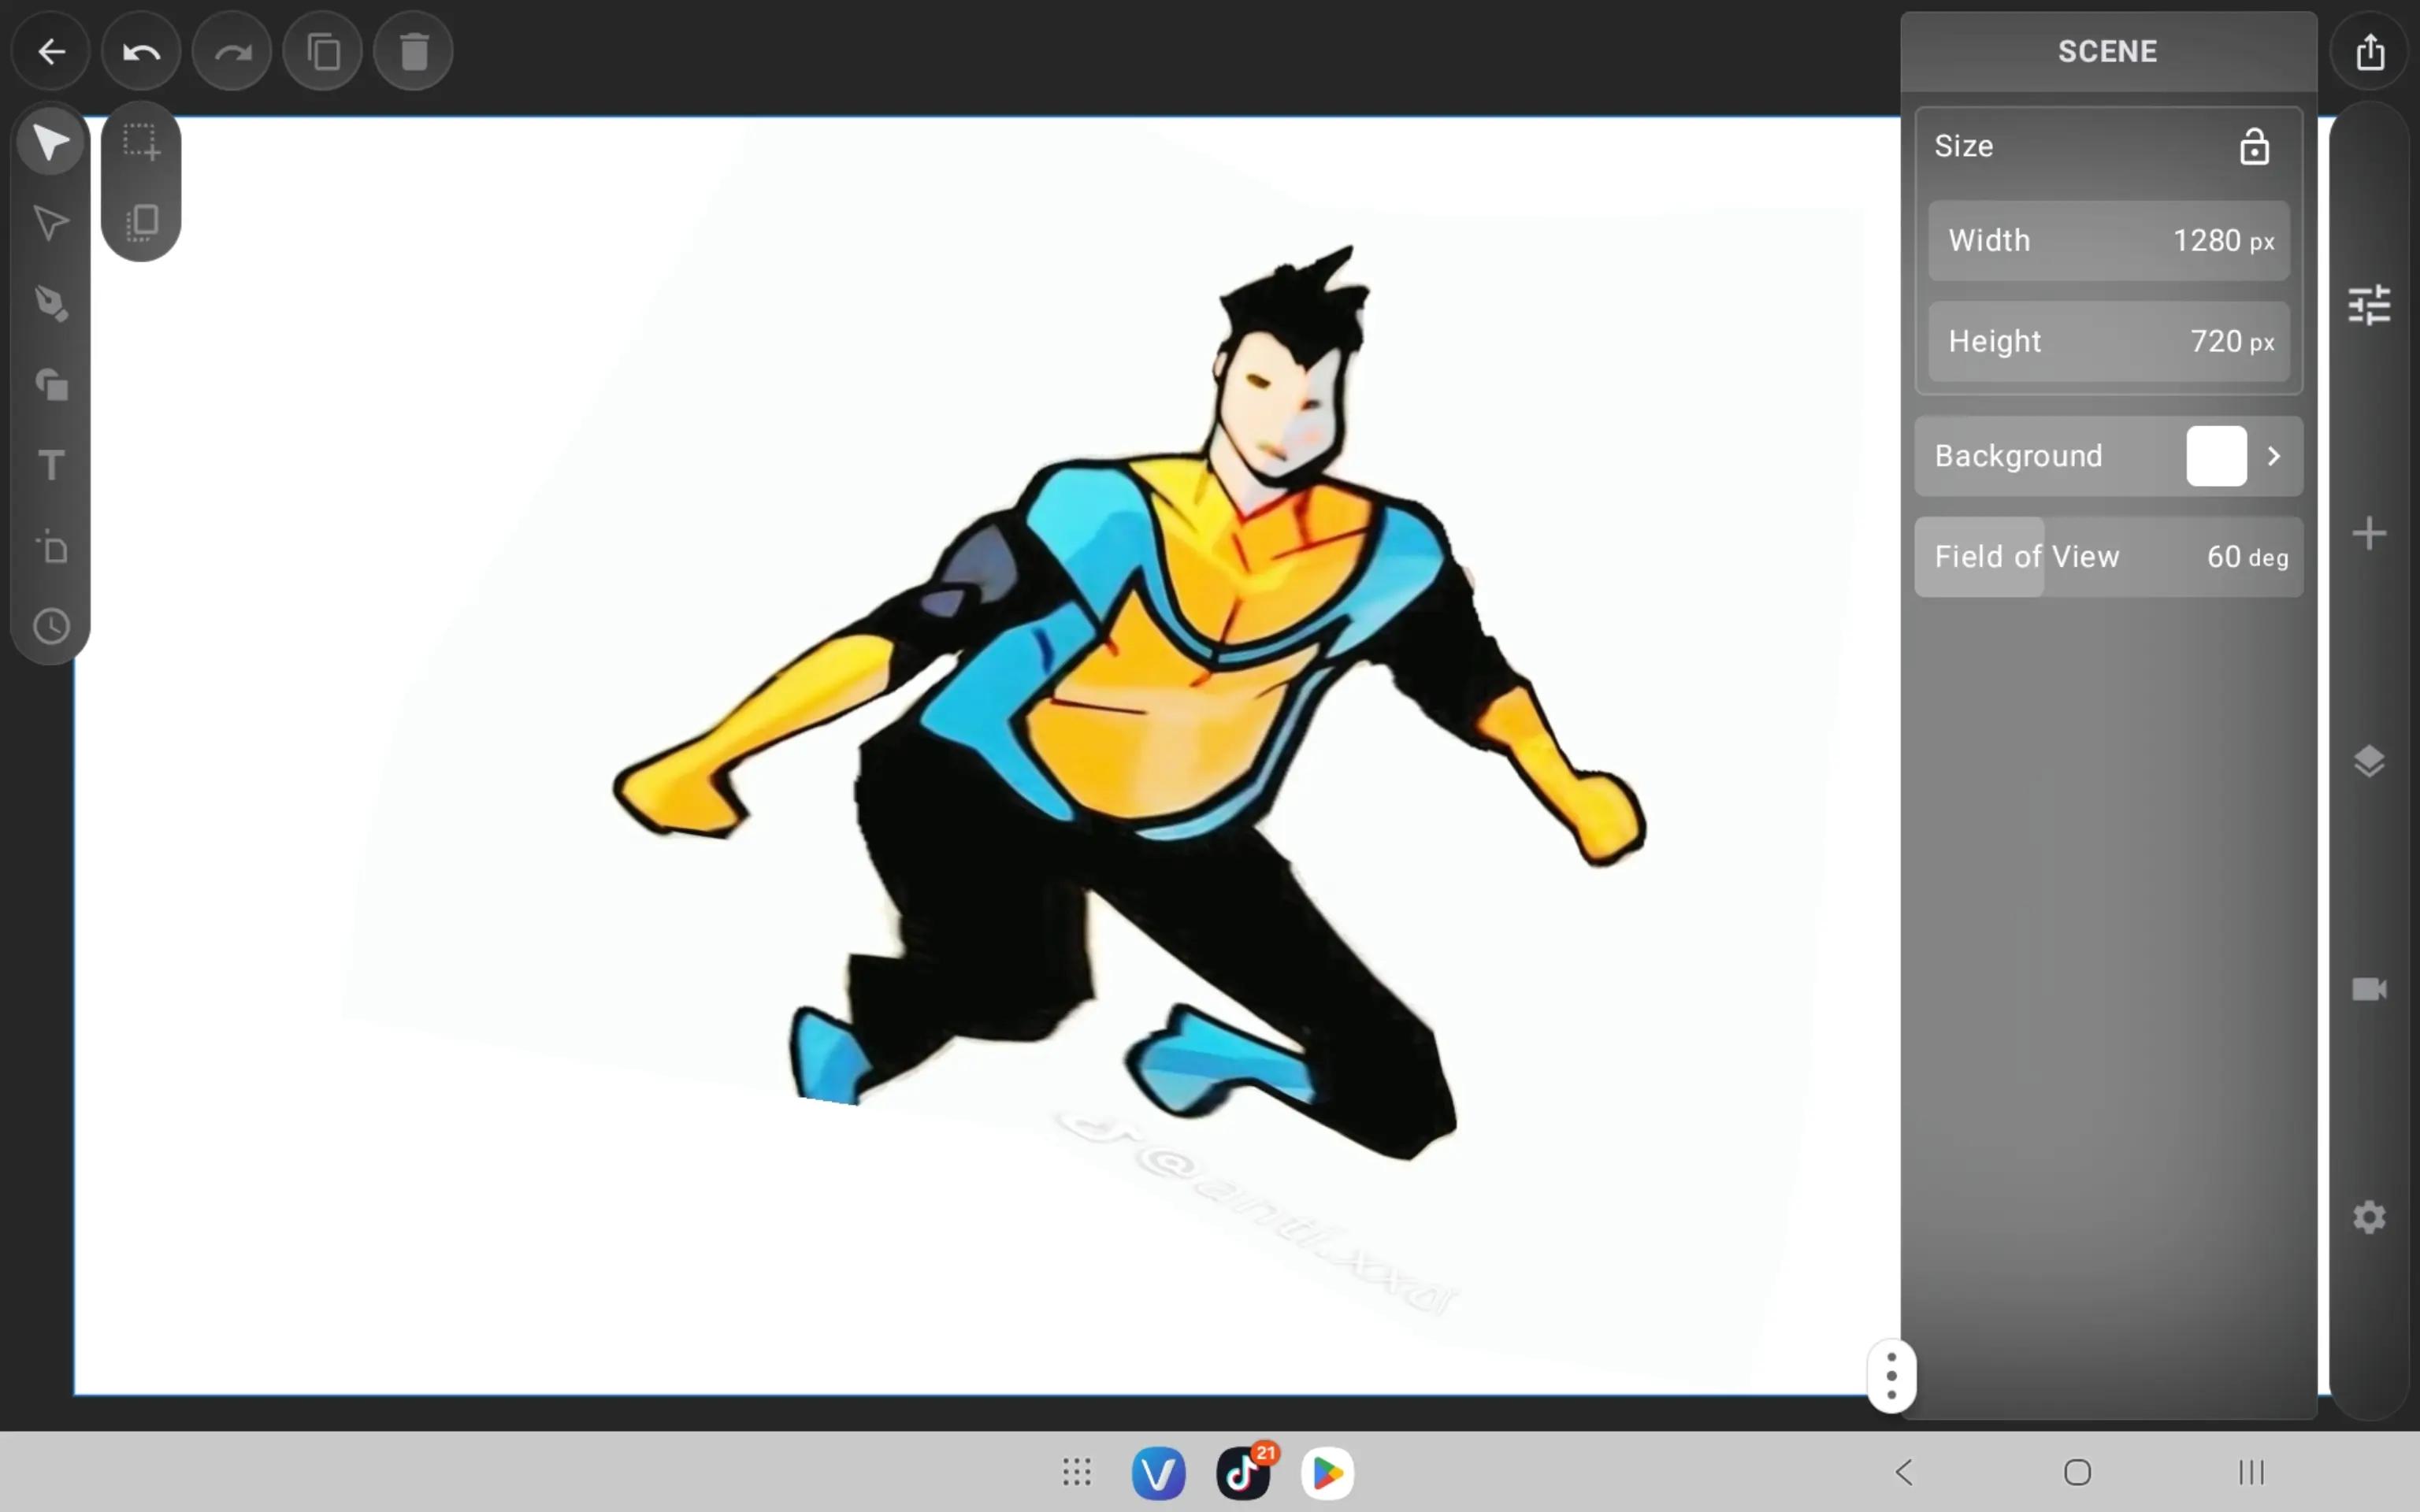Open the Layers panel icon

pyautogui.click(x=2369, y=761)
